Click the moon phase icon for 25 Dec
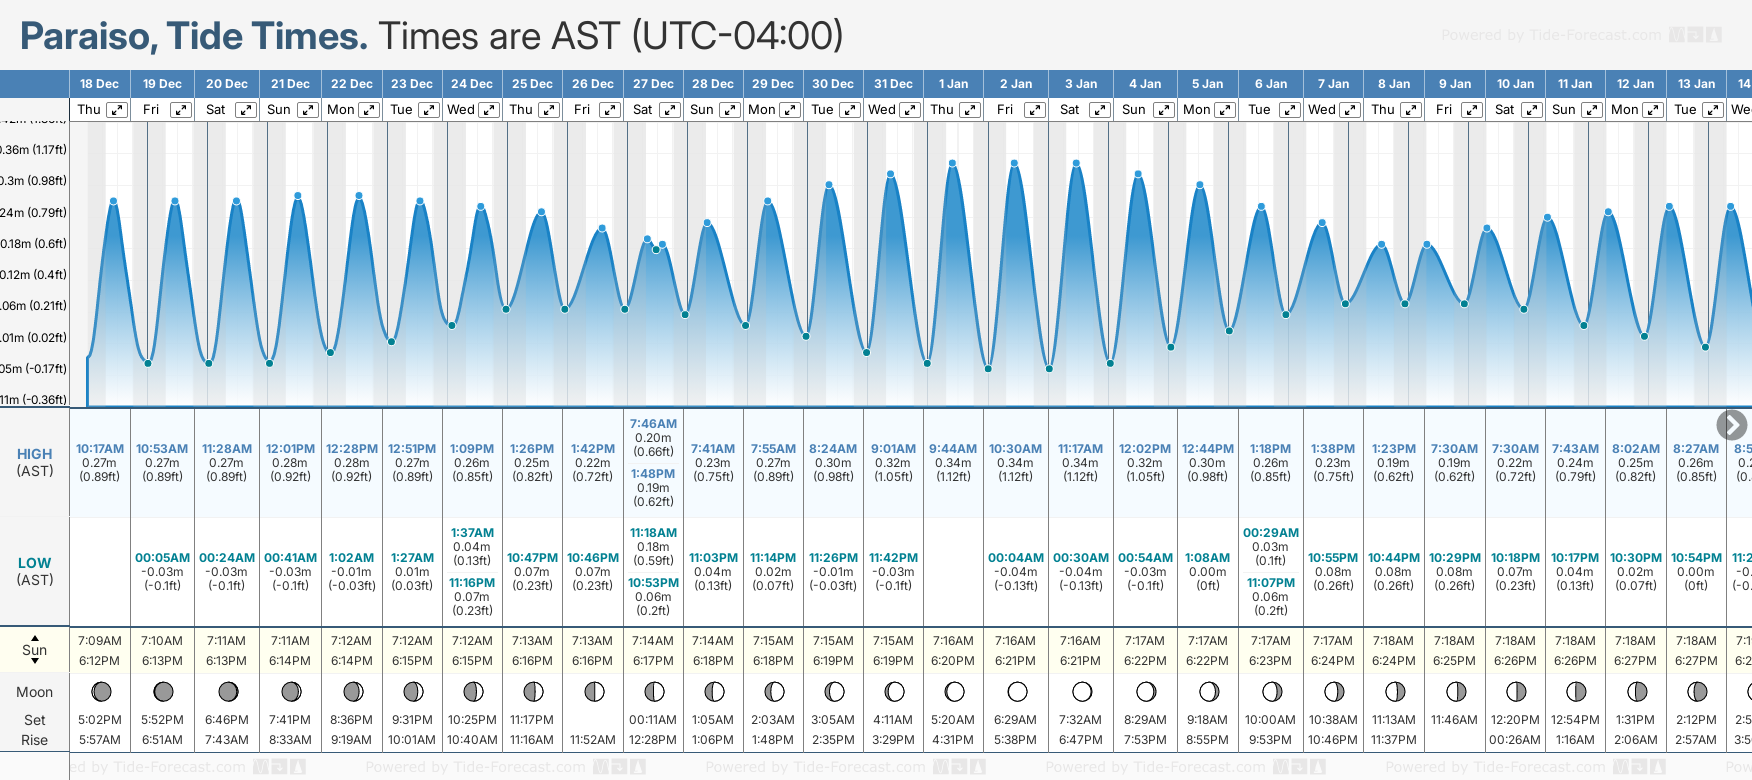The height and width of the screenshot is (780, 1752). pos(533,691)
